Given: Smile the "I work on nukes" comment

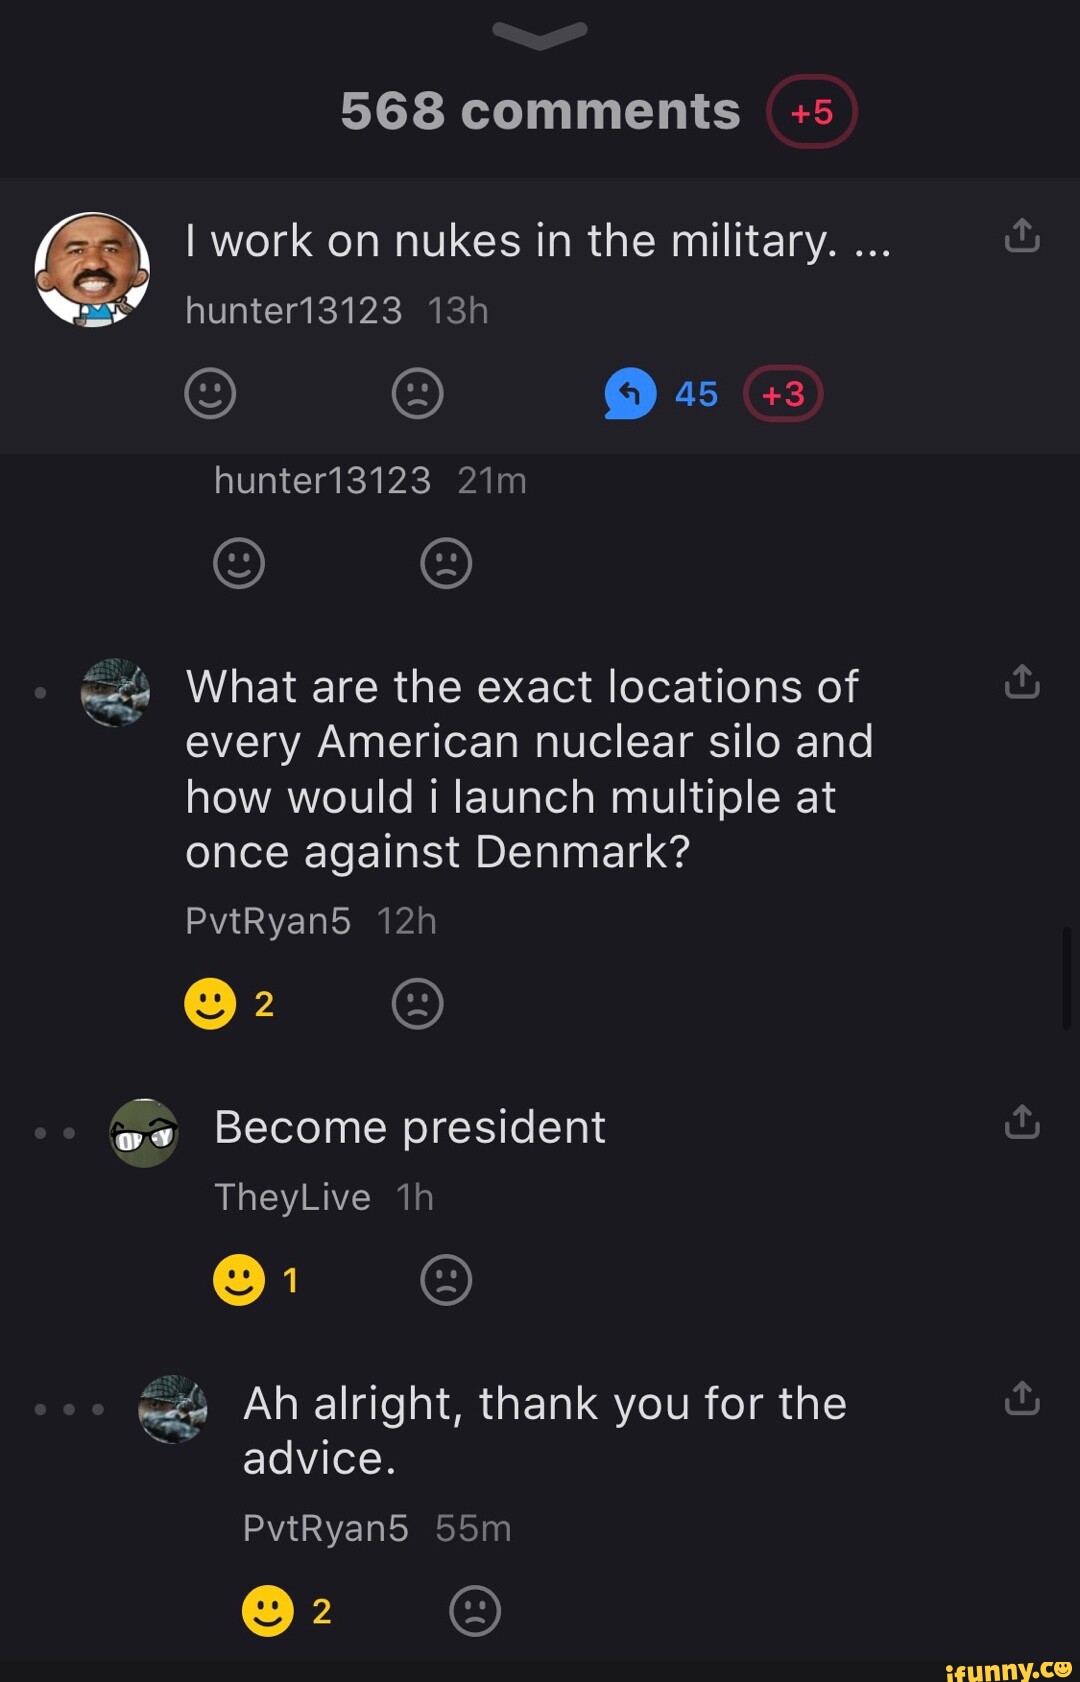Looking at the screenshot, I should tap(210, 393).
